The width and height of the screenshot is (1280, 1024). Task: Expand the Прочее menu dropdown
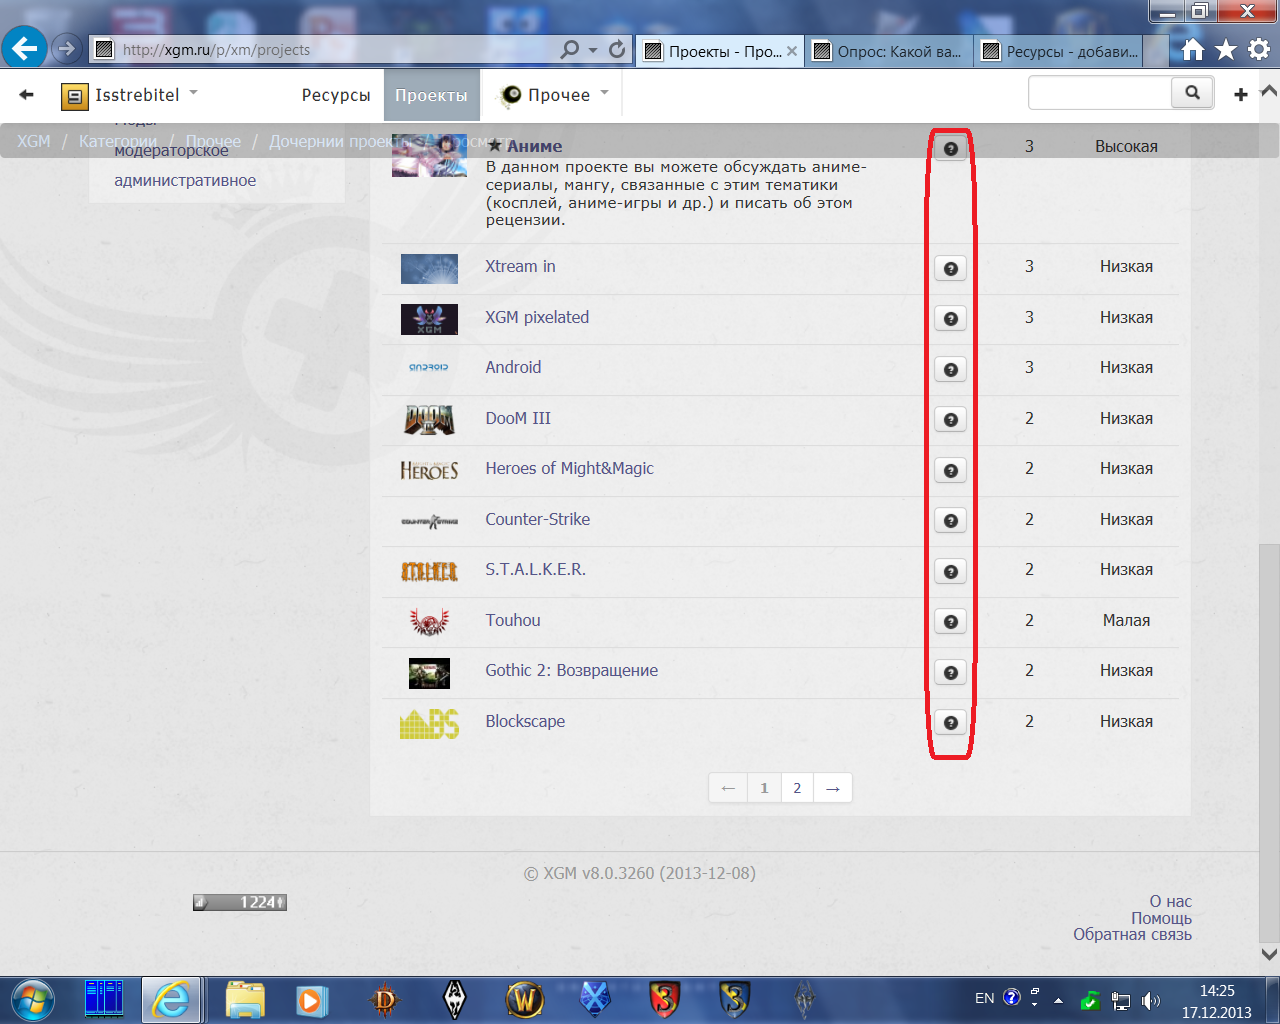tap(604, 93)
